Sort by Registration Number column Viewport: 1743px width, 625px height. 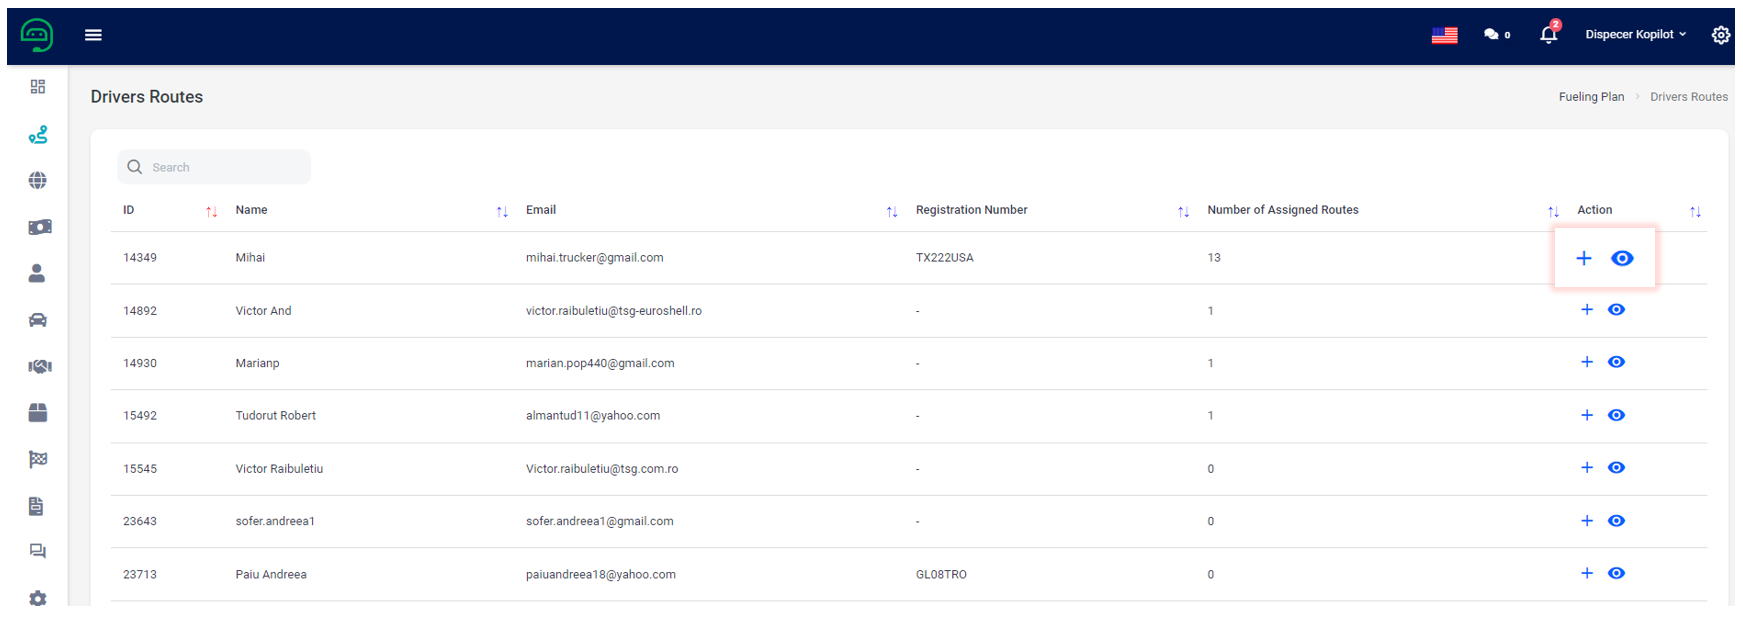tap(1183, 211)
